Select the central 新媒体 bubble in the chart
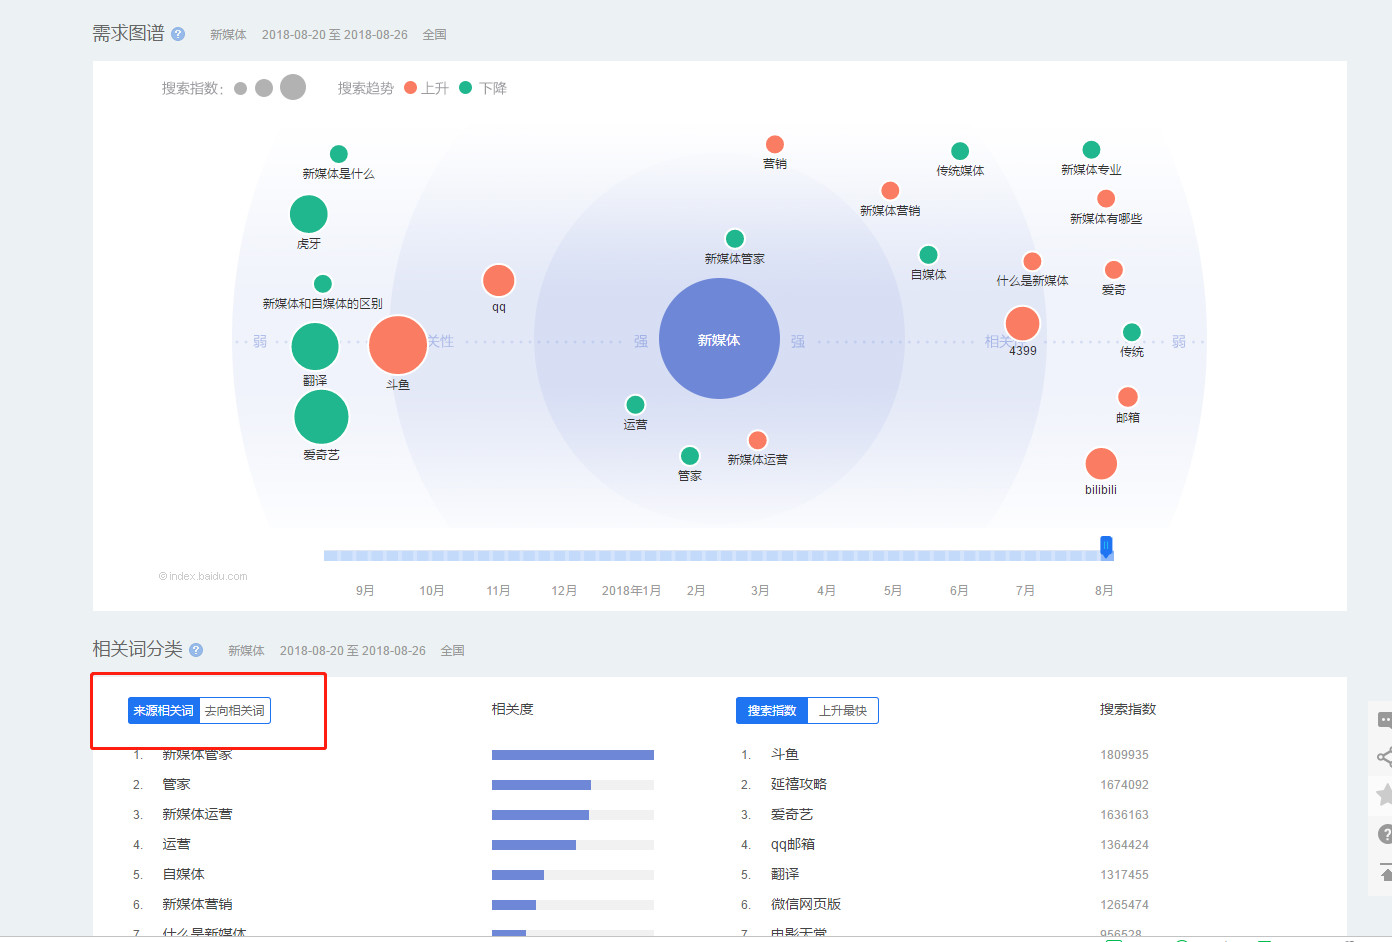This screenshot has width=1392, height=942. tap(719, 339)
